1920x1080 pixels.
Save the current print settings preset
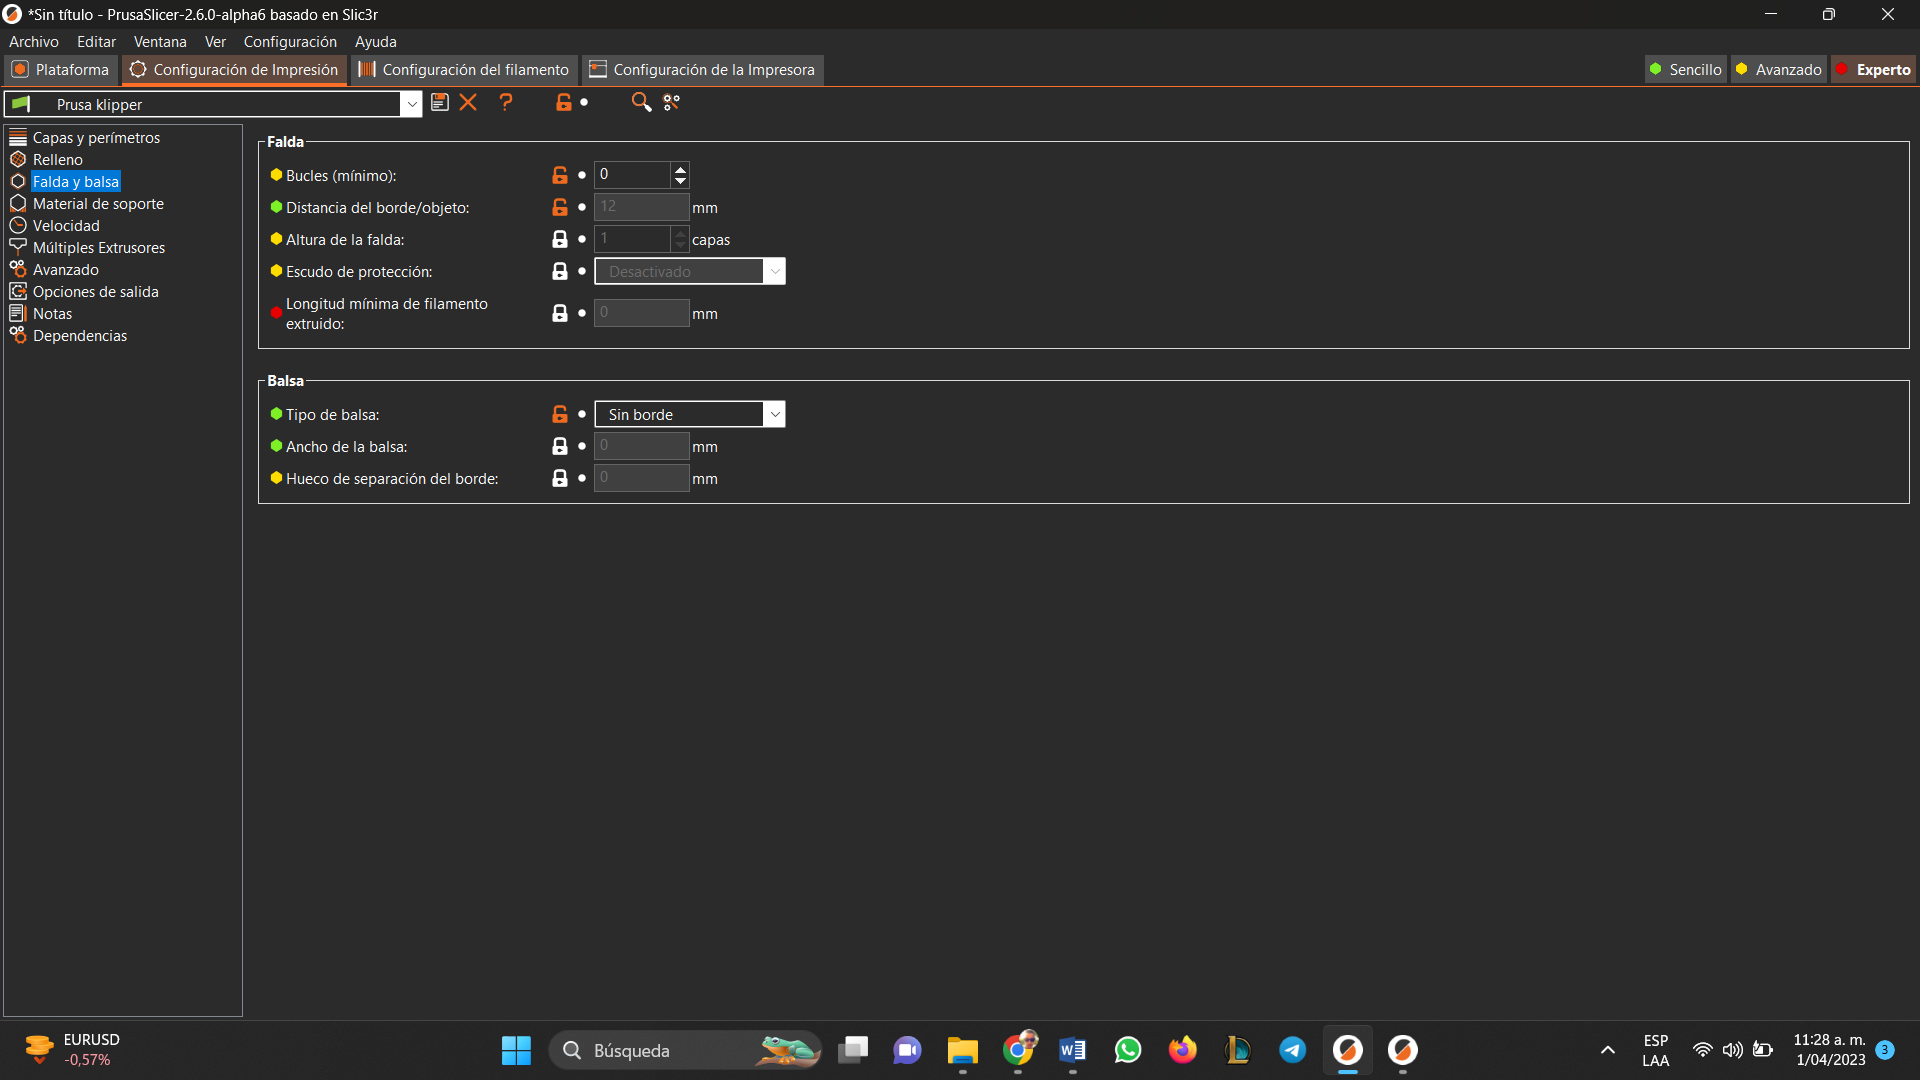440,102
